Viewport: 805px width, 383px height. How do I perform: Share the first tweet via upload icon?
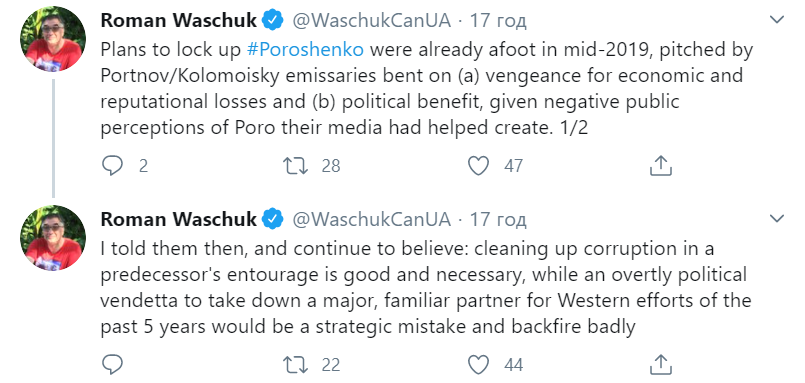click(661, 165)
